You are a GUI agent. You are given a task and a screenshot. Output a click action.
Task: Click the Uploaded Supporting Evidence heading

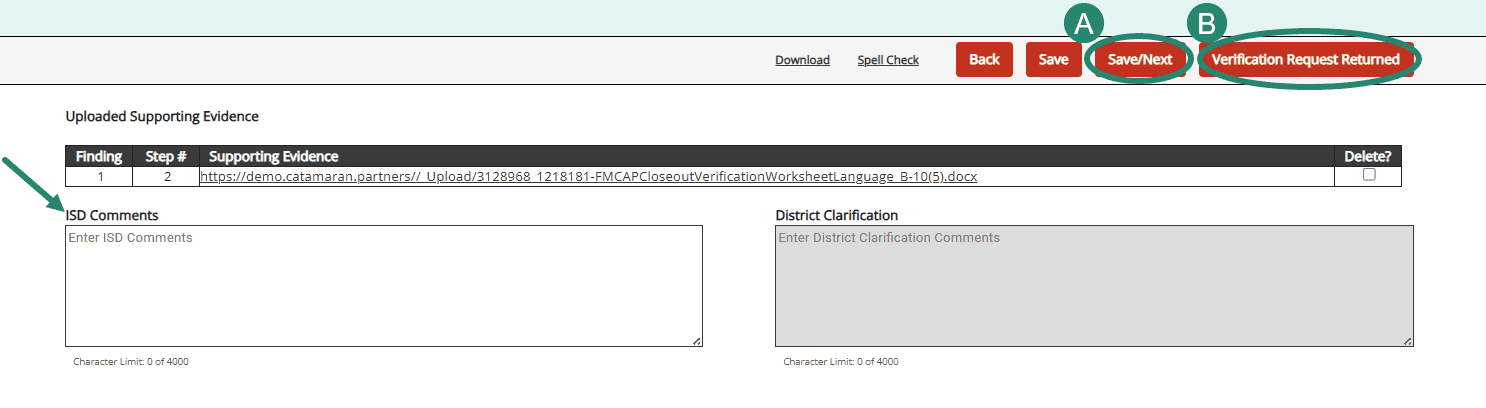tap(162, 117)
